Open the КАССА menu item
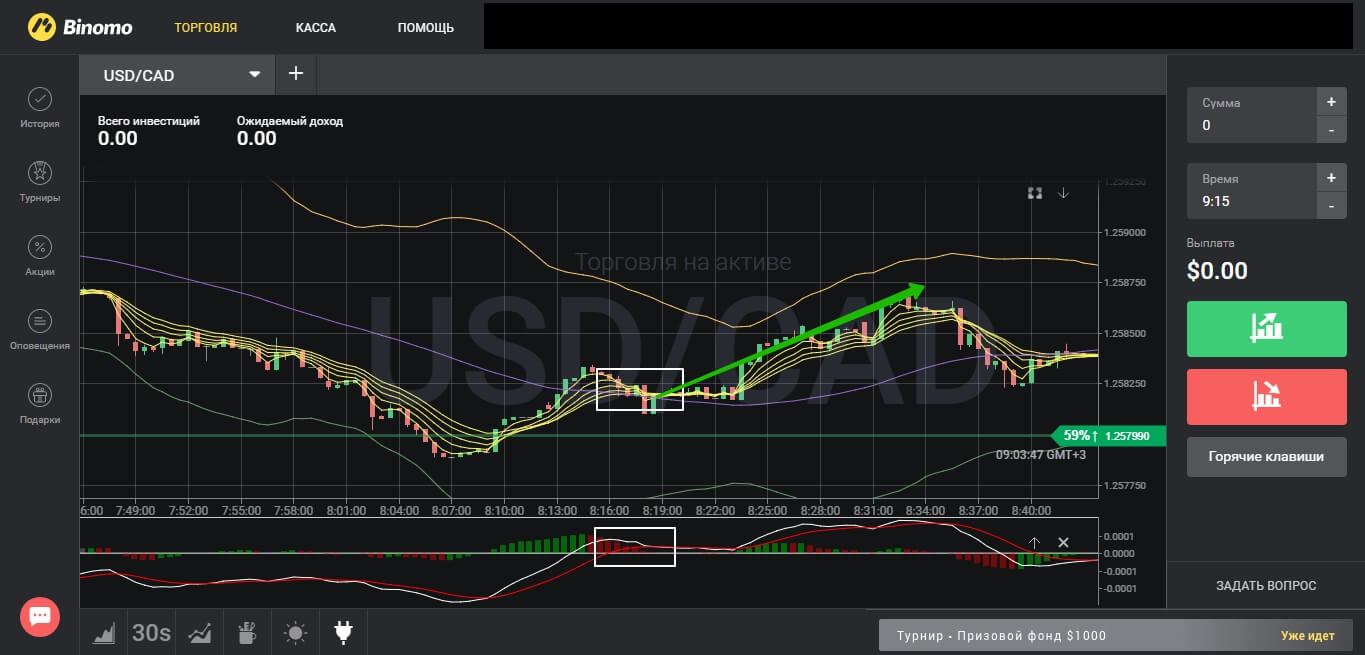The width and height of the screenshot is (1365, 655). point(316,27)
